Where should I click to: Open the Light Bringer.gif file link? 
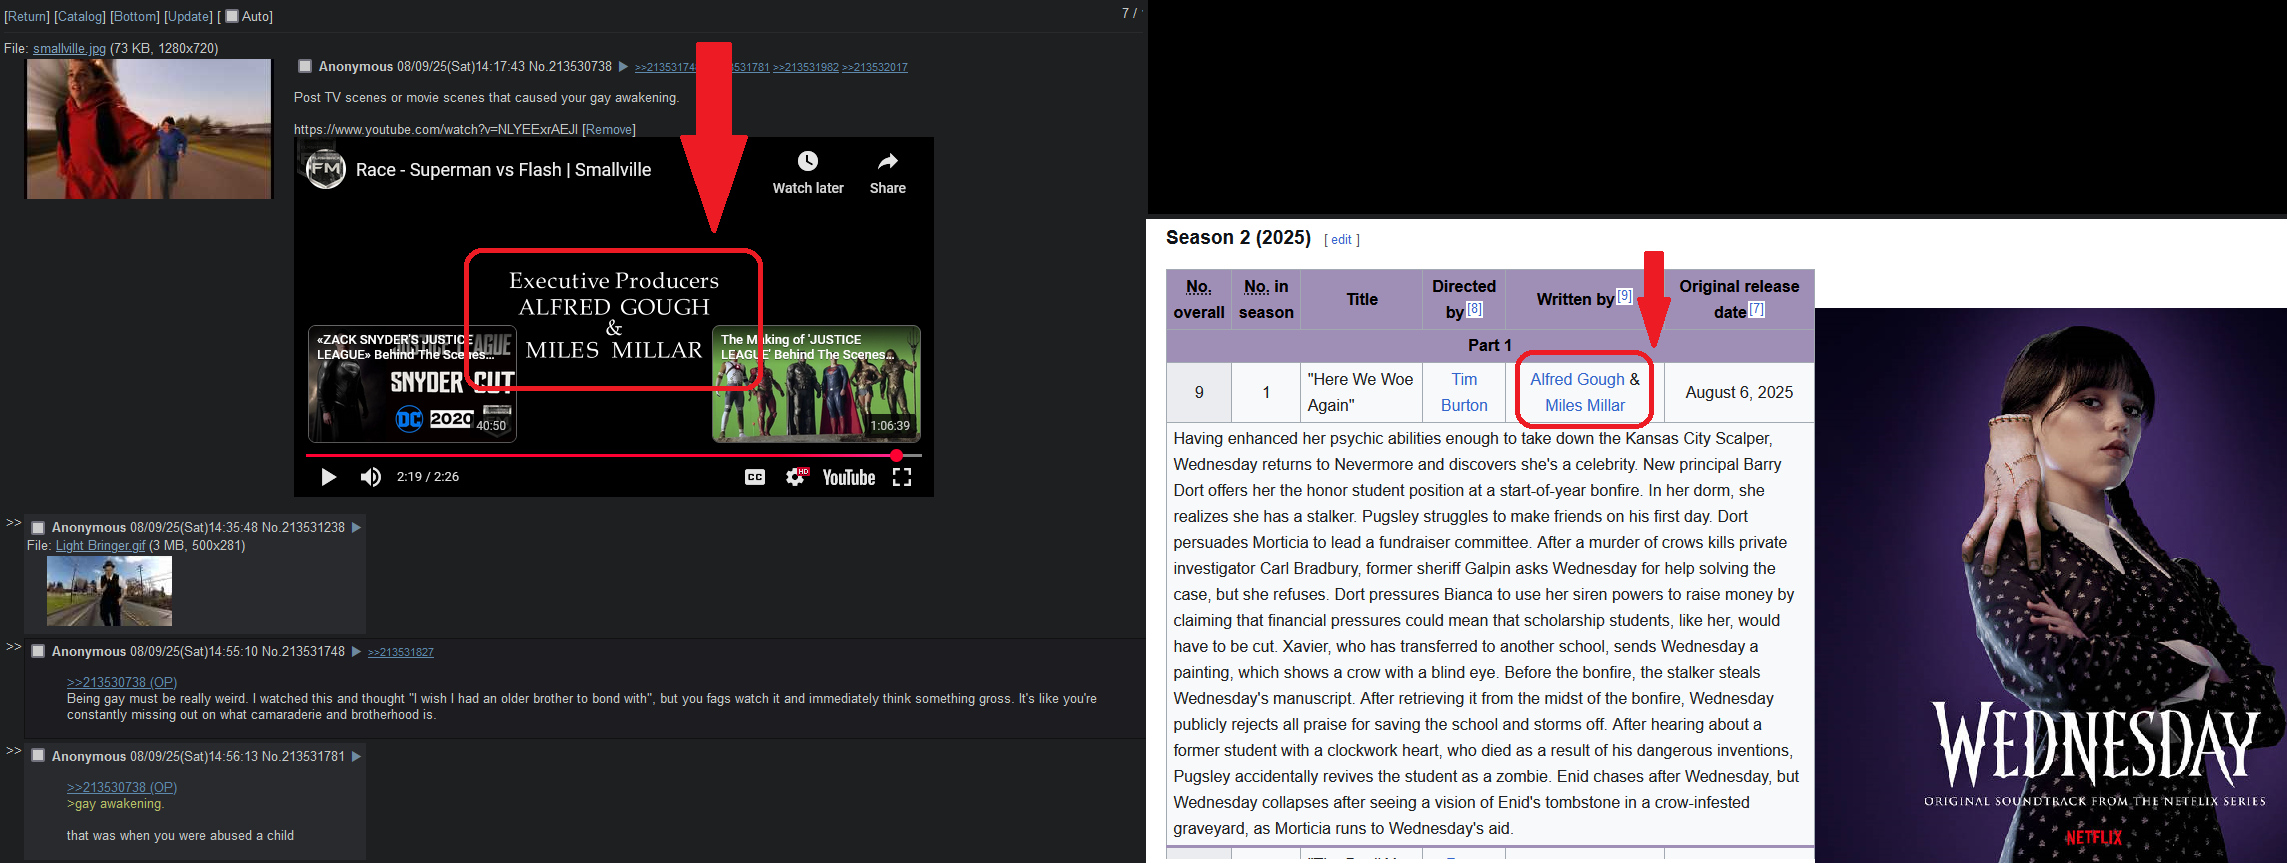pos(100,545)
